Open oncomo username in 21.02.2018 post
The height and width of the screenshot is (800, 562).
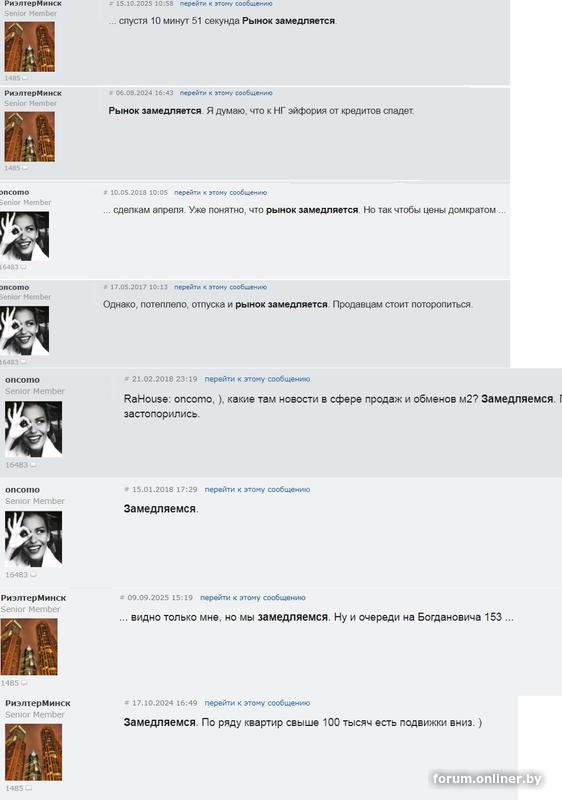[x=22, y=380]
